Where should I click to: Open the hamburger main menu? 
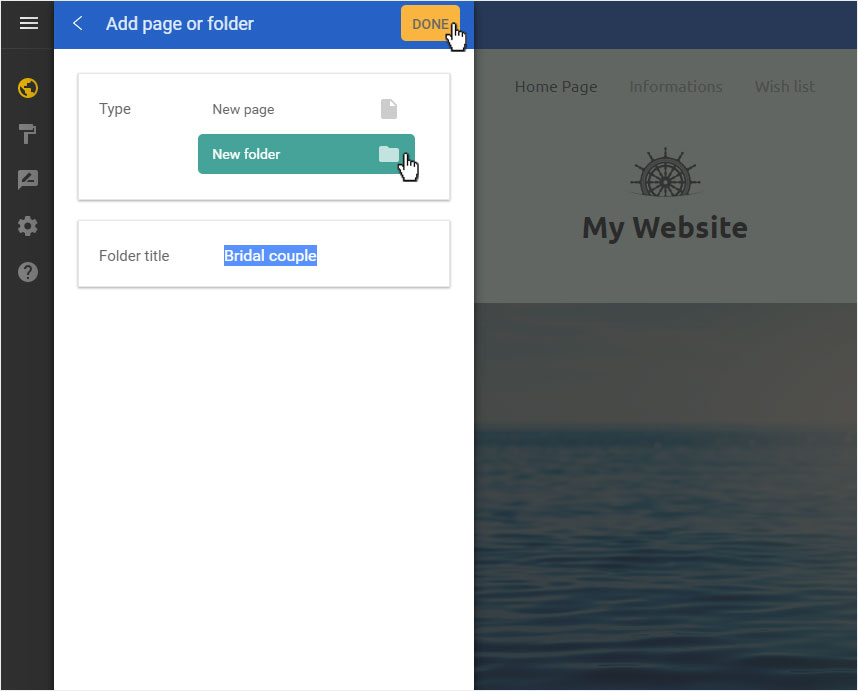coord(28,23)
